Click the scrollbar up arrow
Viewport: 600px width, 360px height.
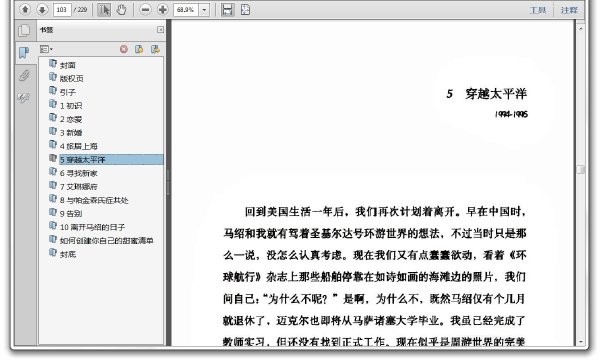(580, 28)
